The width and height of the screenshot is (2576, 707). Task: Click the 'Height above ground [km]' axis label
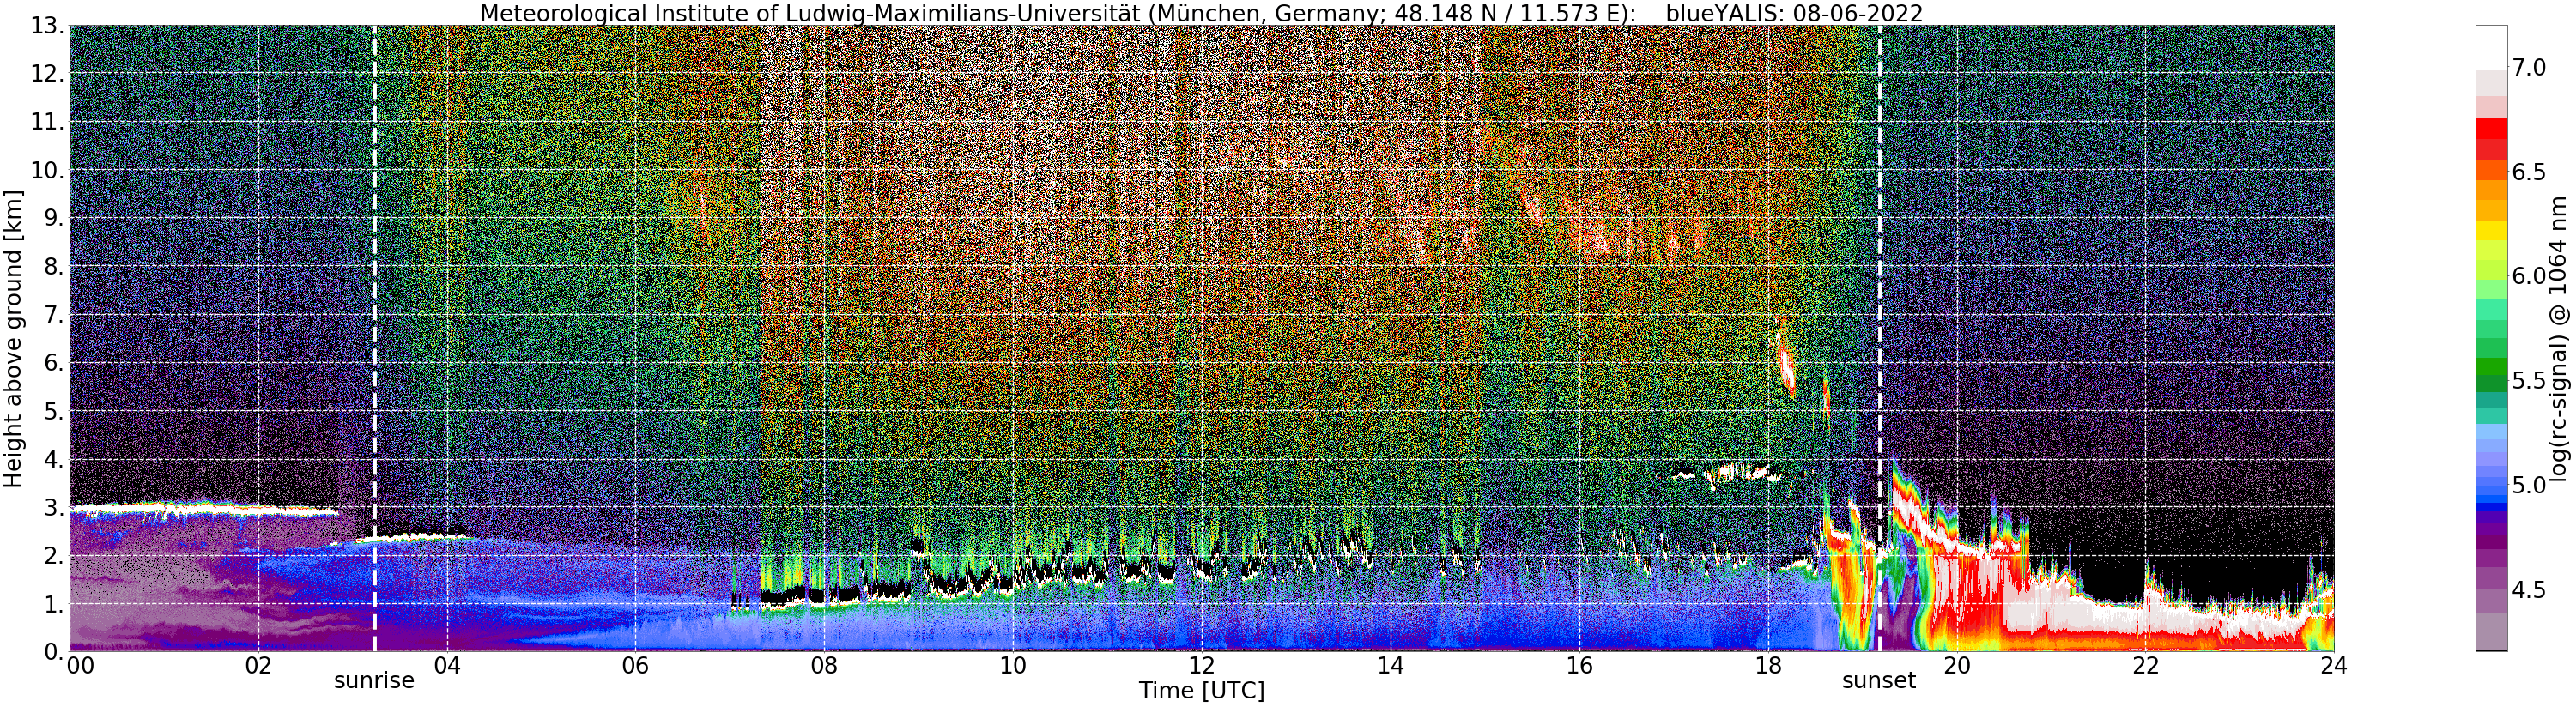[x=13, y=338]
